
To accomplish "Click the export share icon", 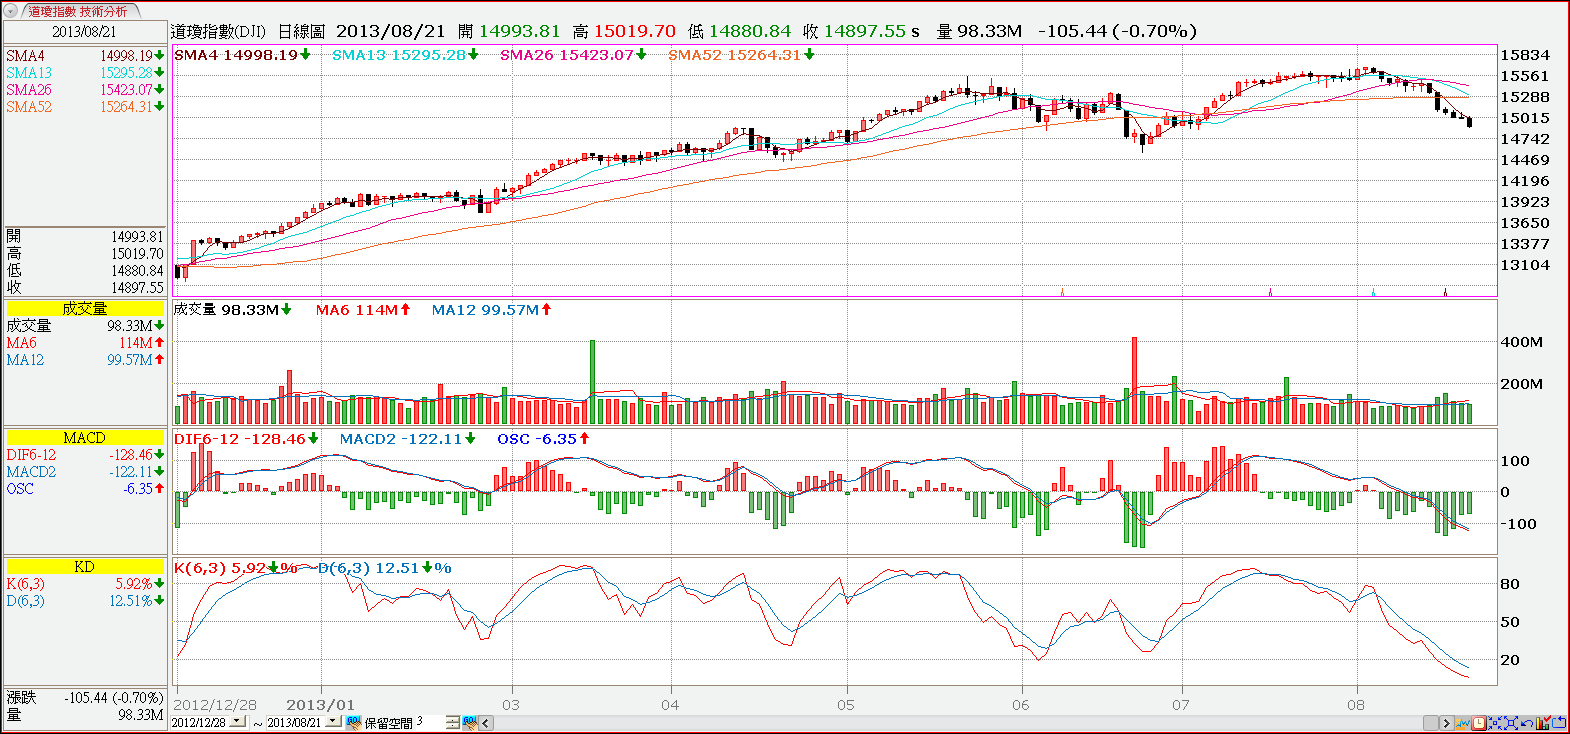I will [x=1559, y=723].
